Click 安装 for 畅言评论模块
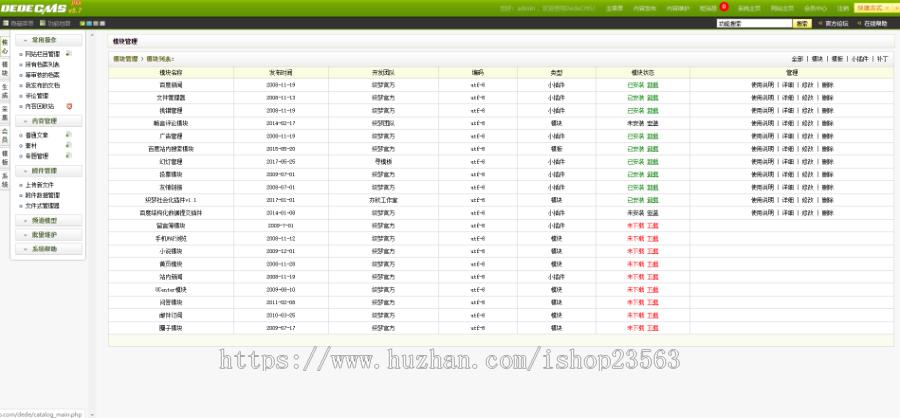Viewport: 900px width, 418px height. coord(653,123)
